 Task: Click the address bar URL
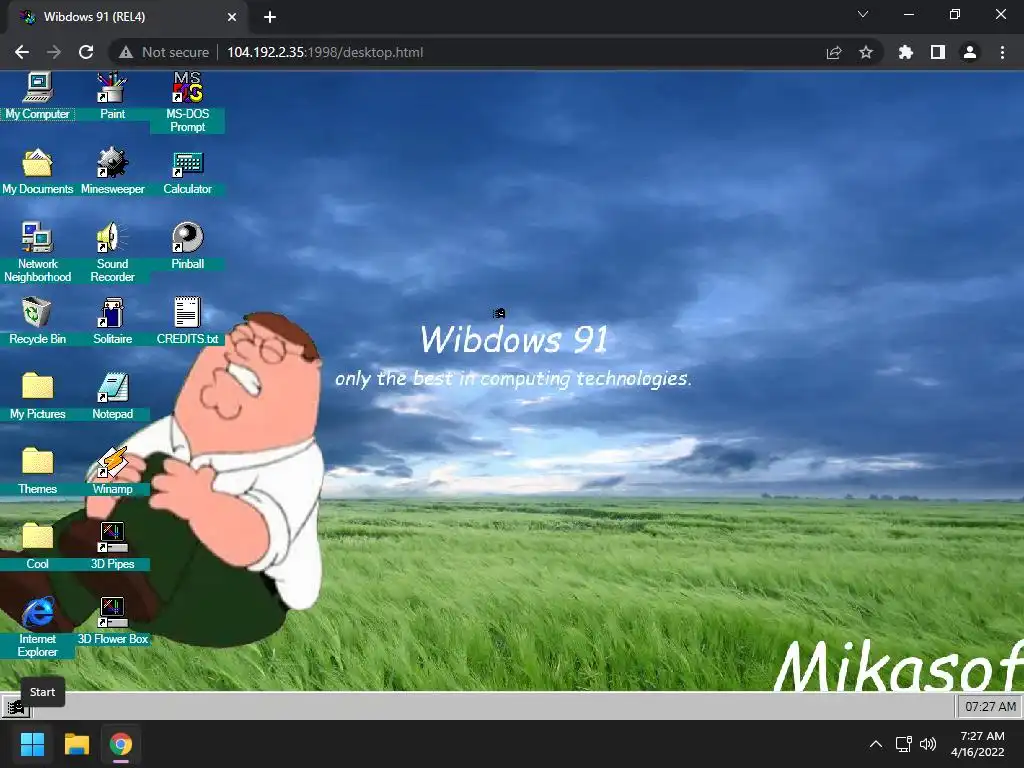pyautogui.click(x=325, y=52)
